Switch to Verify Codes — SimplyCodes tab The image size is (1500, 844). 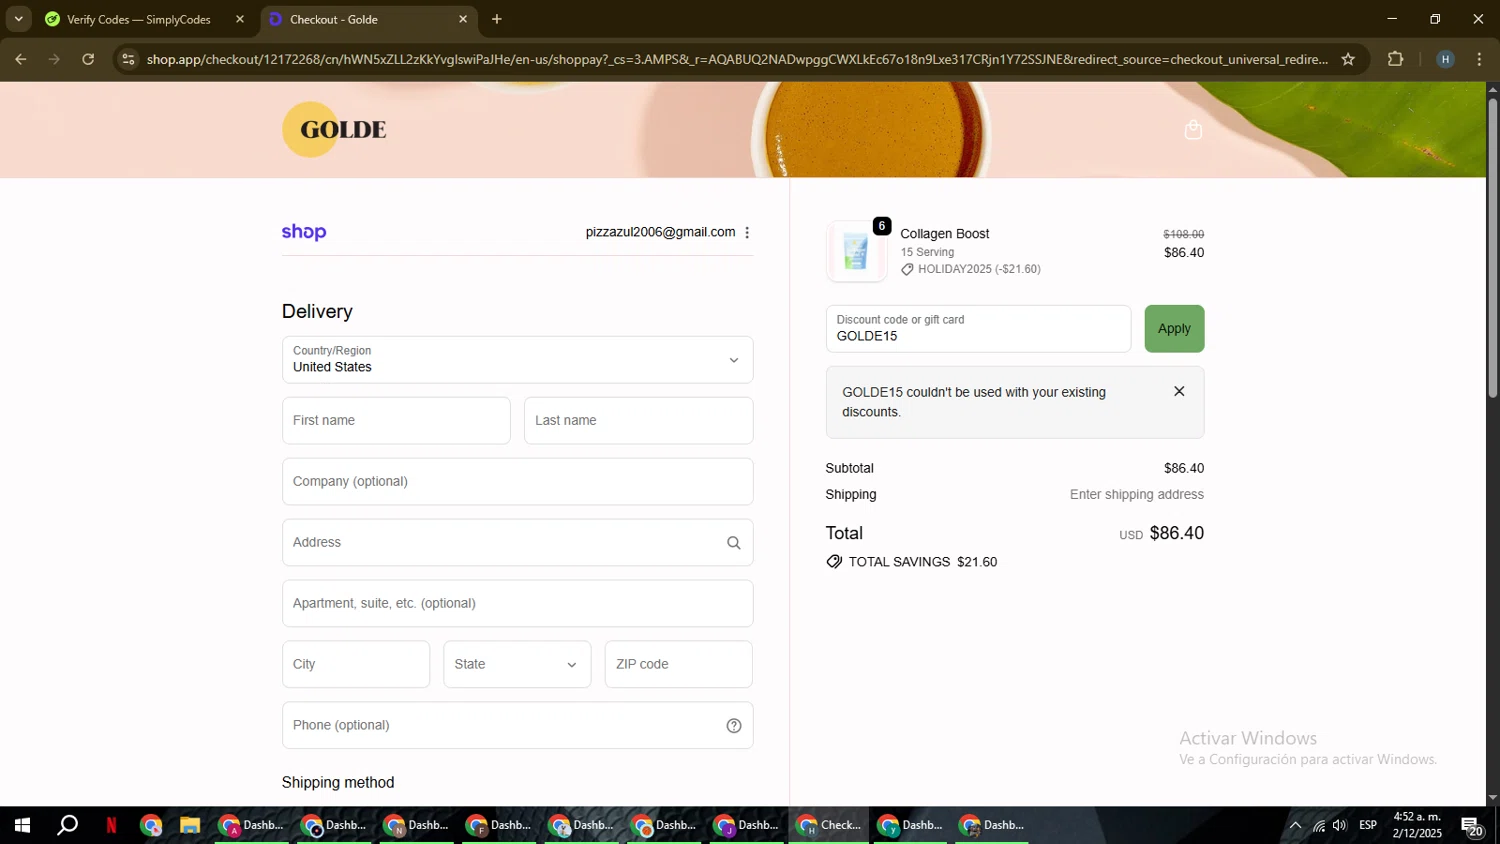click(138, 19)
